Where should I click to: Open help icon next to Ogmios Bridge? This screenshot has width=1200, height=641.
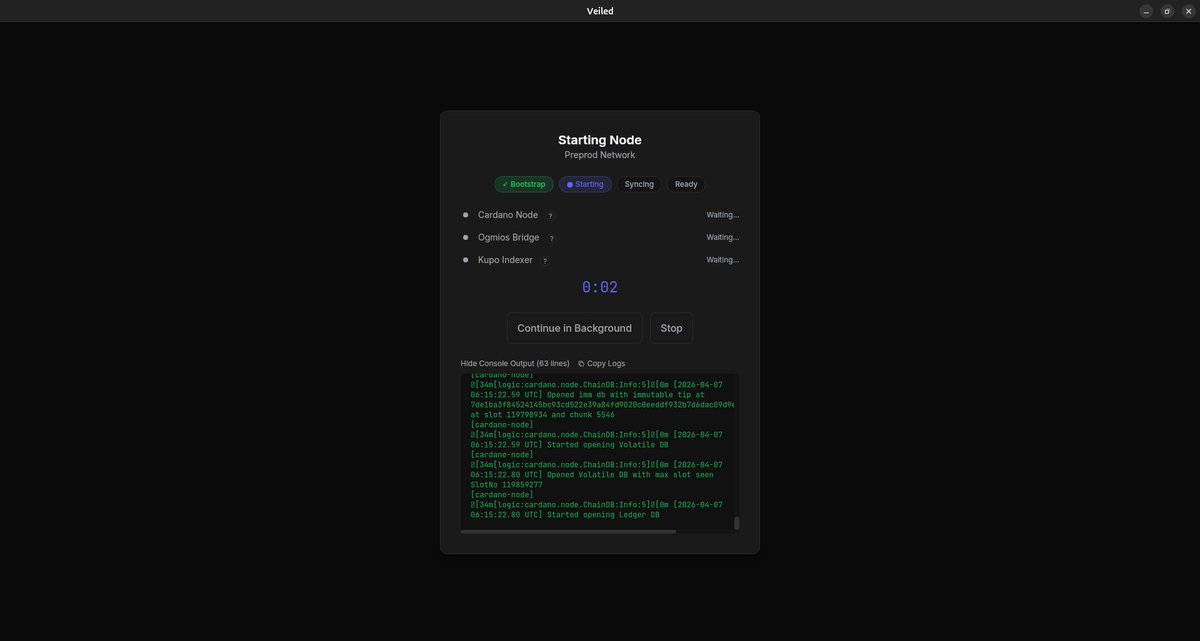[x=551, y=238]
